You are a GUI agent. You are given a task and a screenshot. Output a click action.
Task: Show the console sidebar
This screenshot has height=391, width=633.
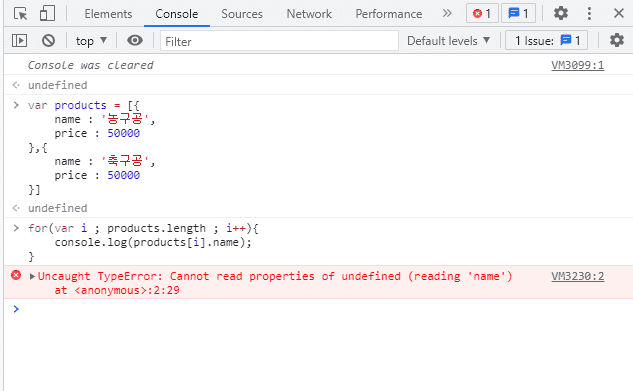(x=19, y=40)
